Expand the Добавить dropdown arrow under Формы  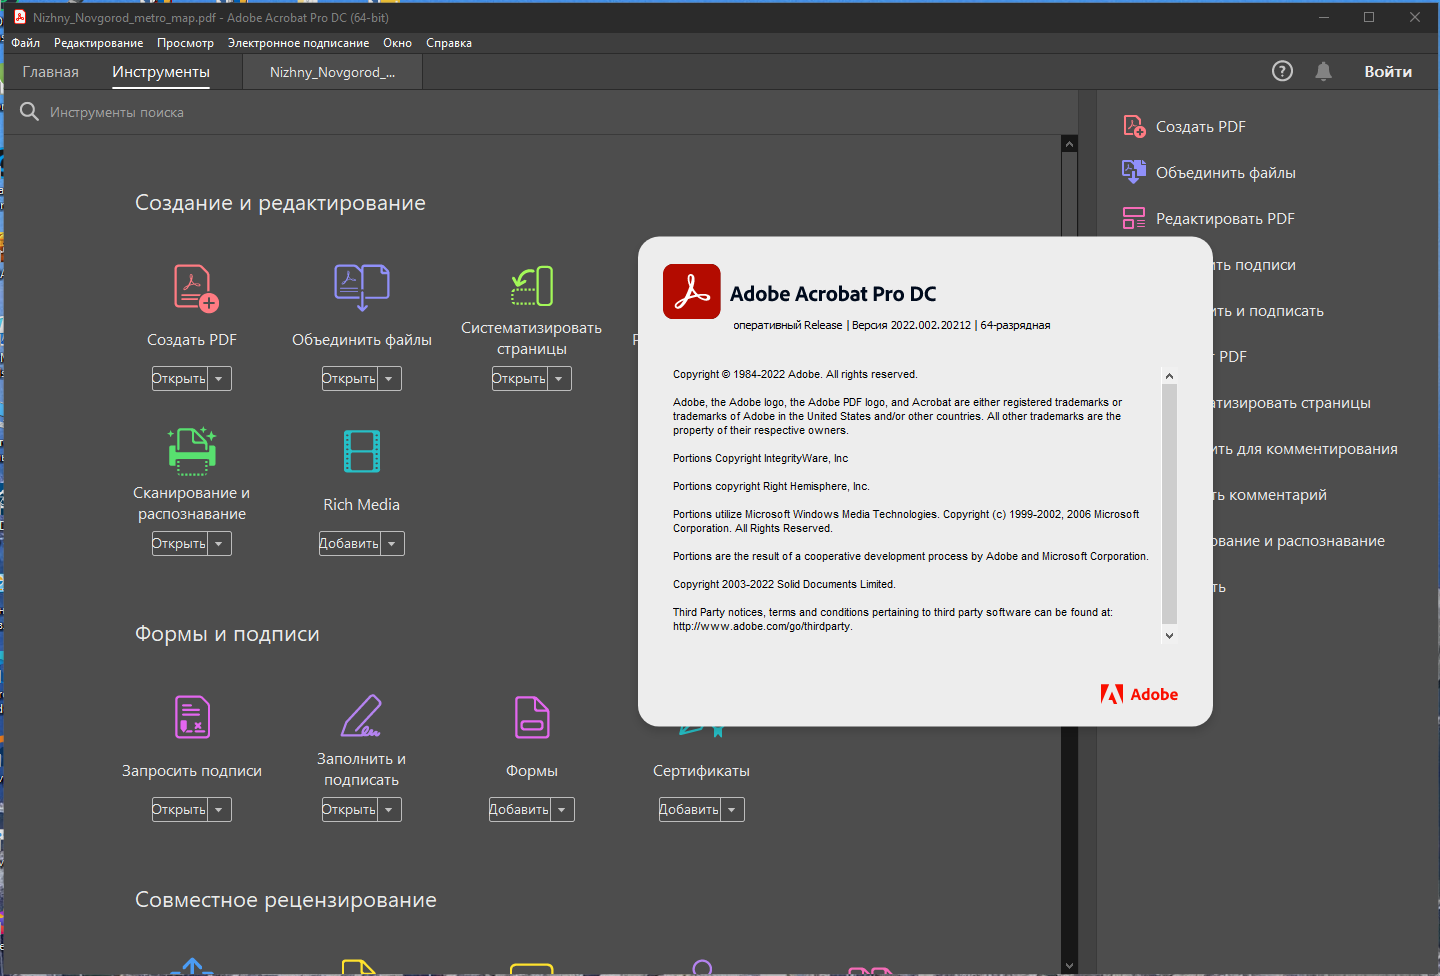point(562,809)
